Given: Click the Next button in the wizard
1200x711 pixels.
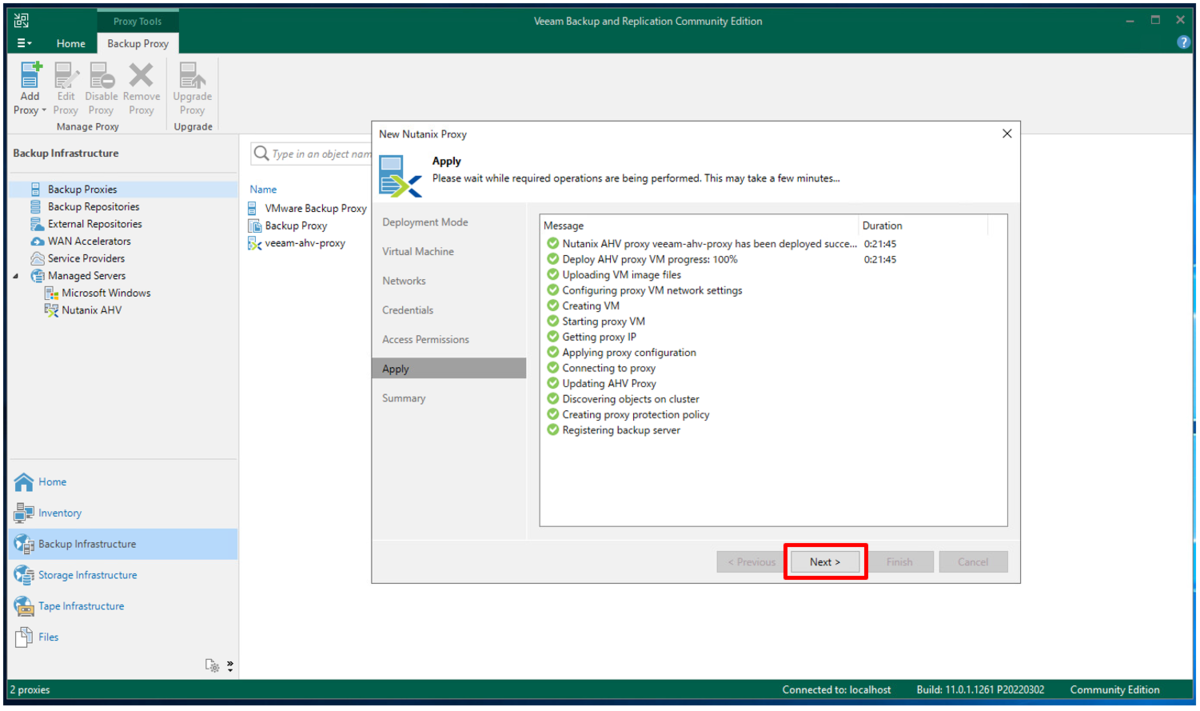Looking at the screenshot, I should [x=825, y=562].
